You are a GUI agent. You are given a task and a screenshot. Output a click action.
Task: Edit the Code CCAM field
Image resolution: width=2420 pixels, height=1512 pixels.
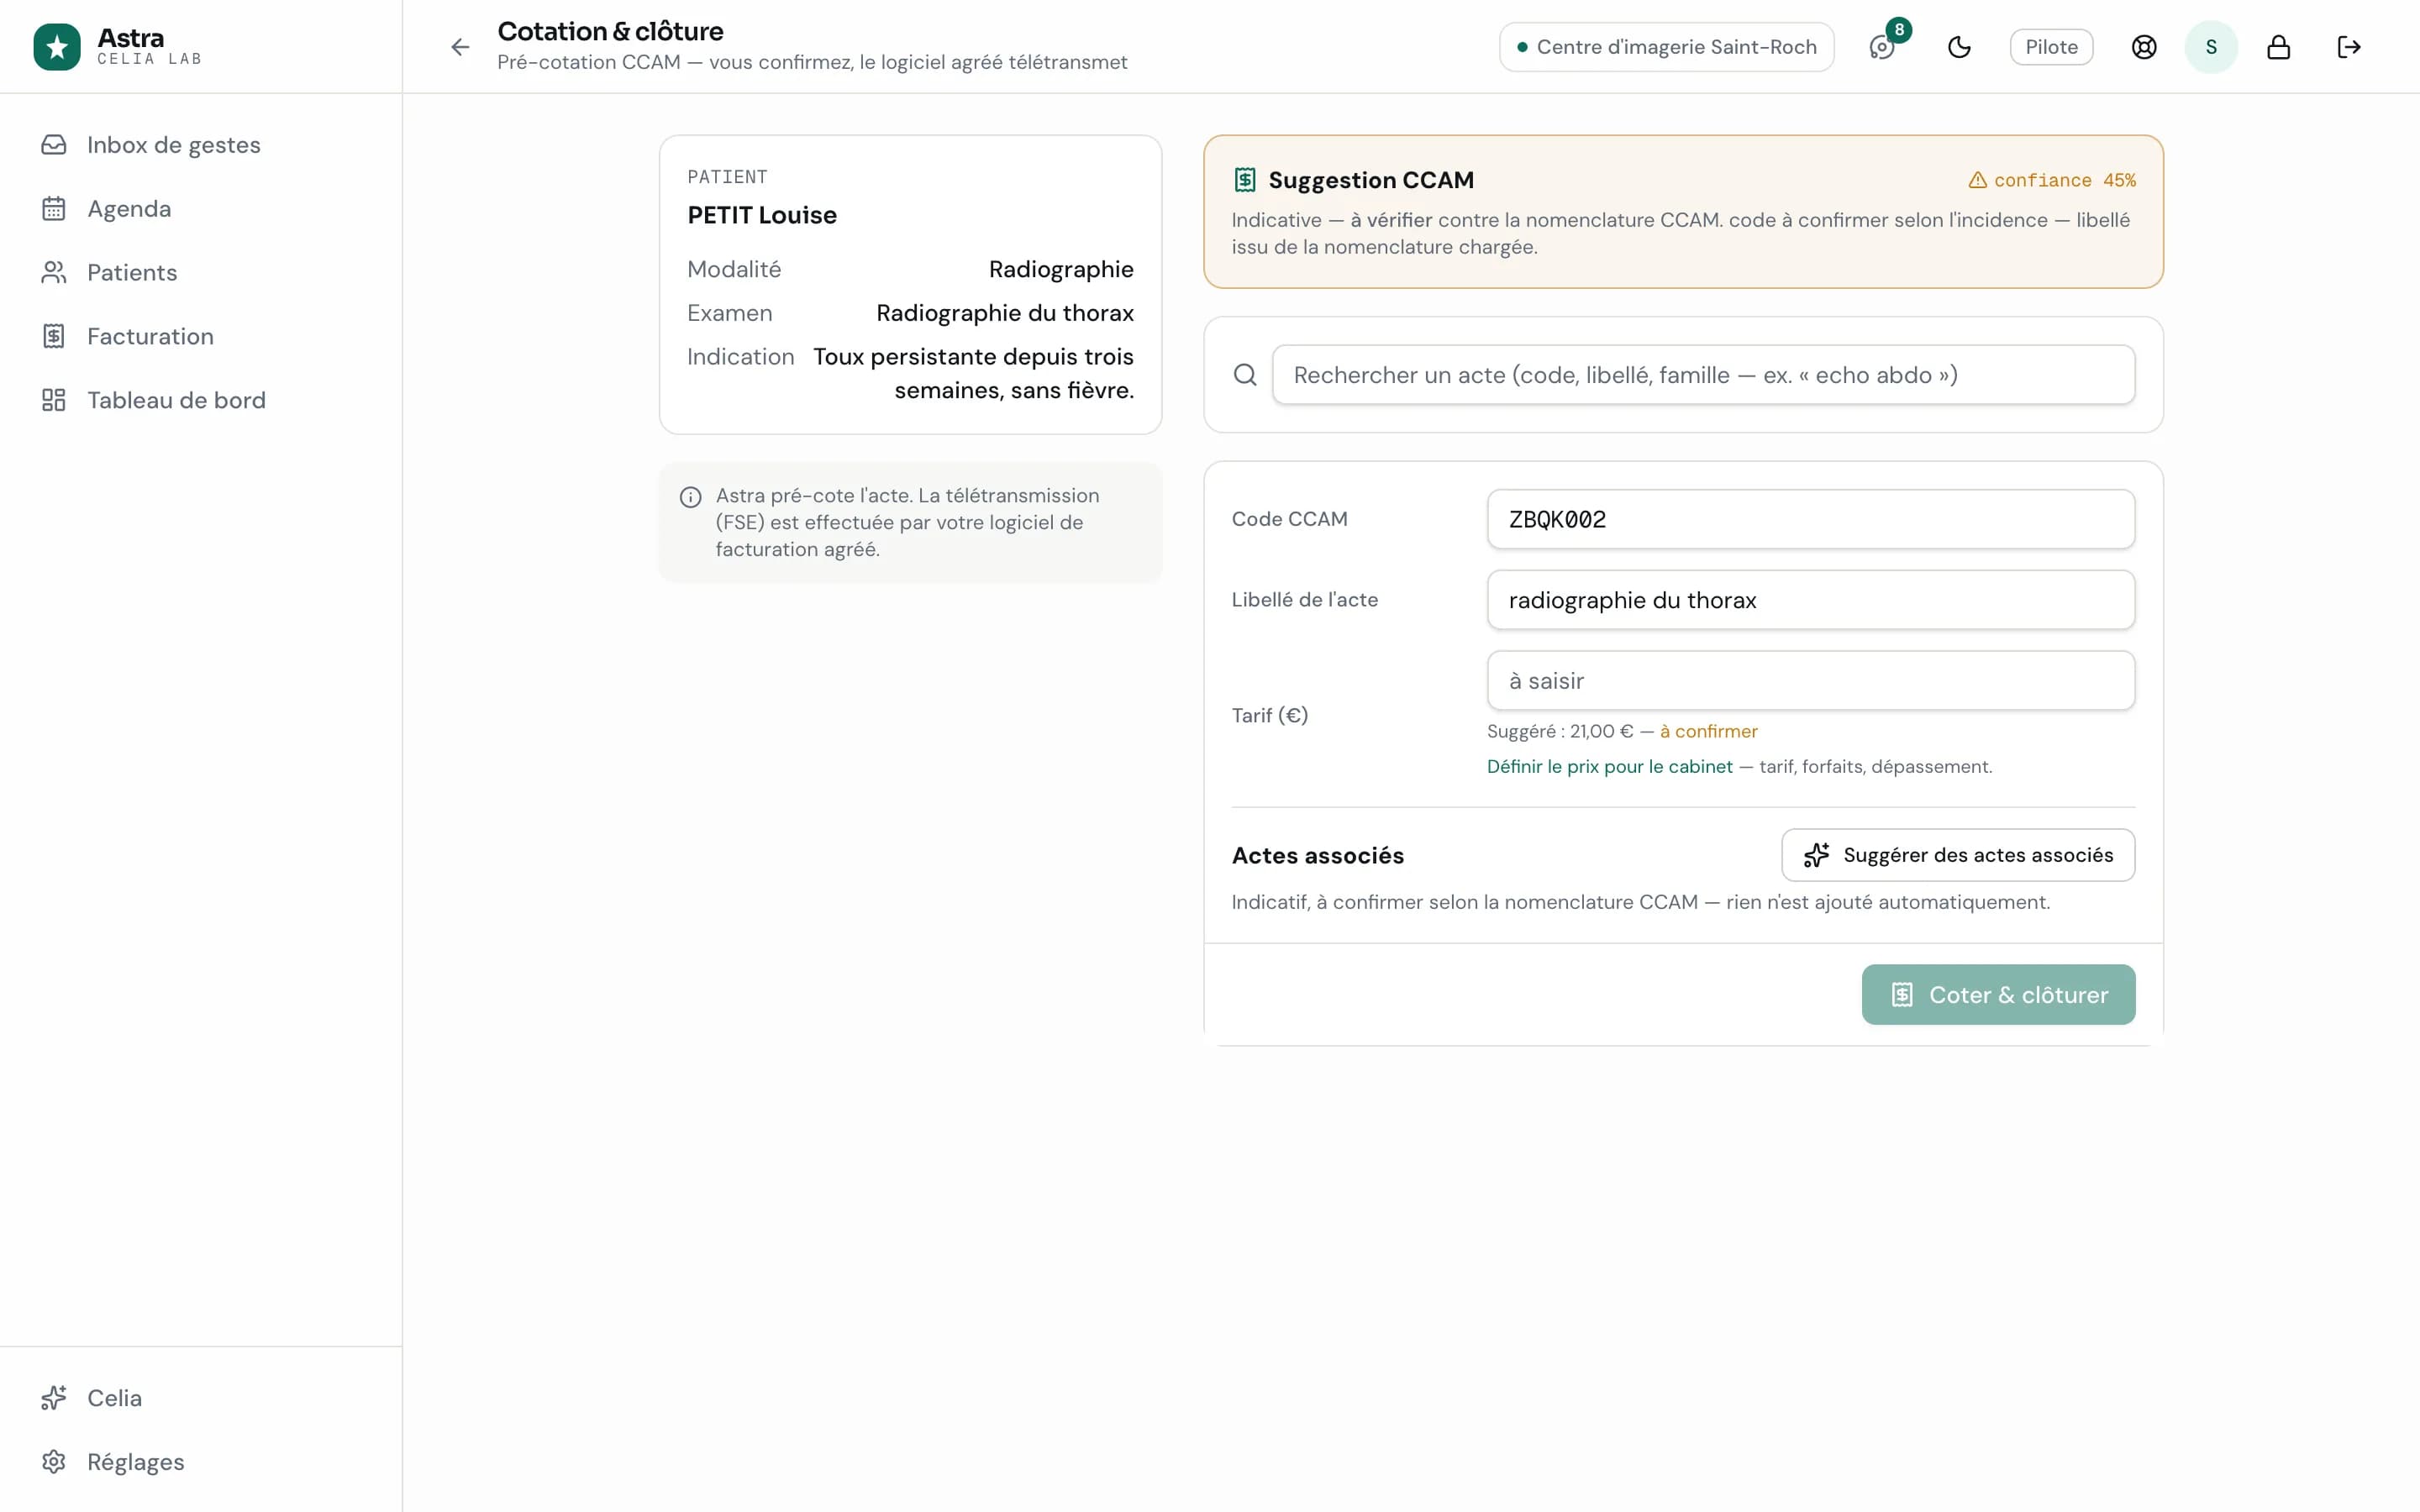point(1810,519)
